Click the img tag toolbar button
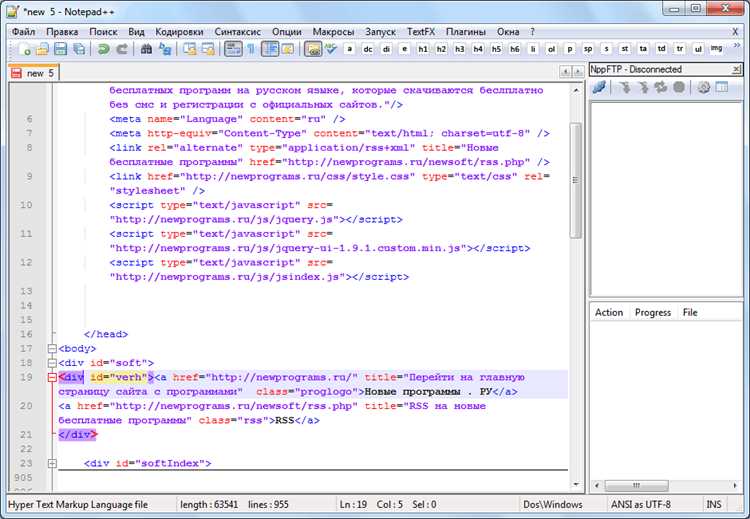The width and height of the screenshot is (750, 519). (716, 49)
